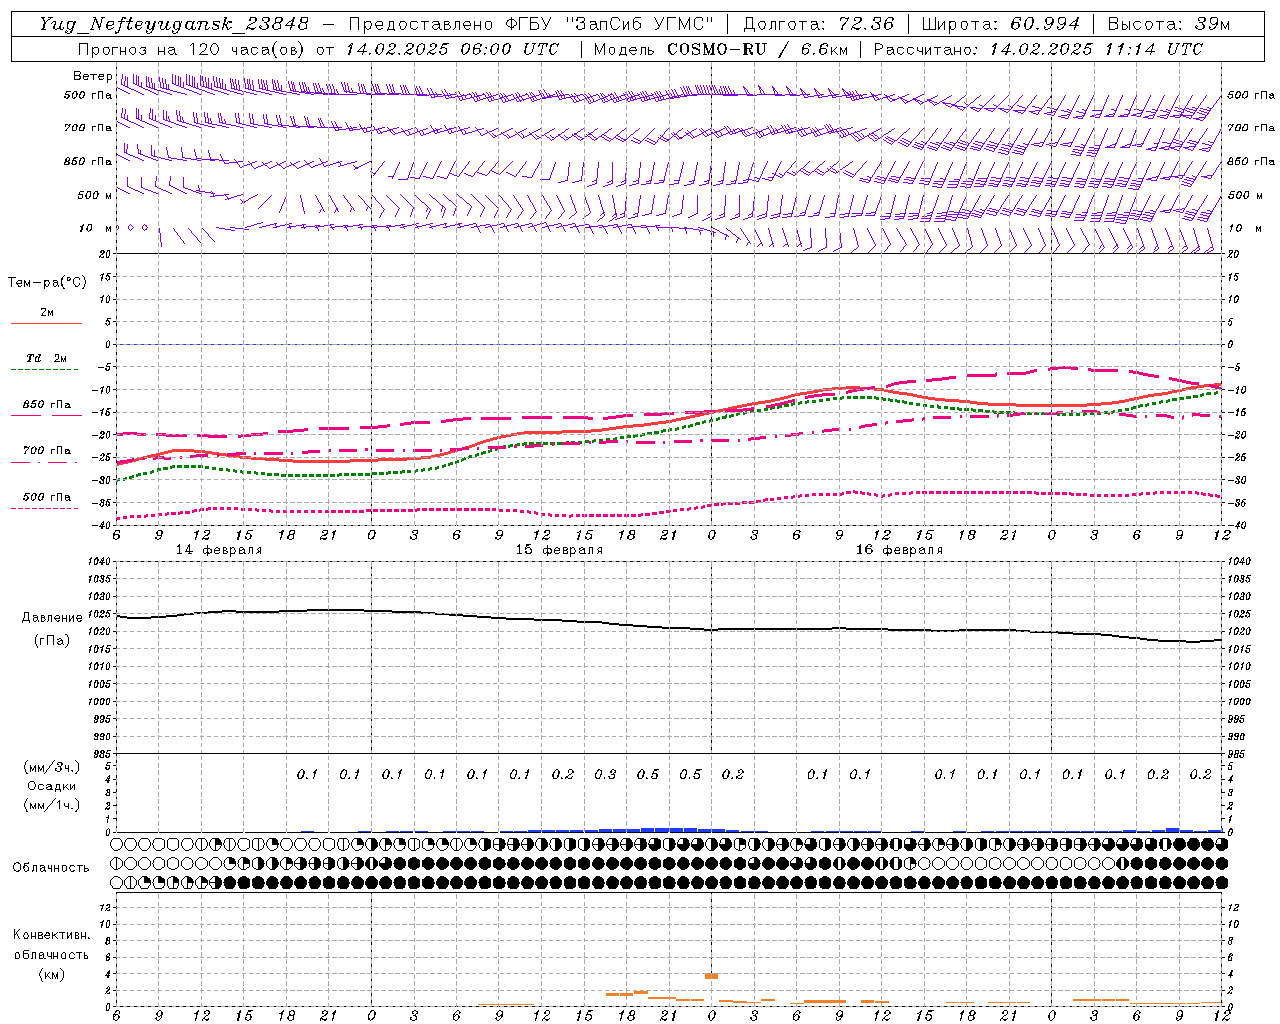
Task: Select the 0.3 precipitation amount value
Action: pyautogui.click(x=605, y=774)
